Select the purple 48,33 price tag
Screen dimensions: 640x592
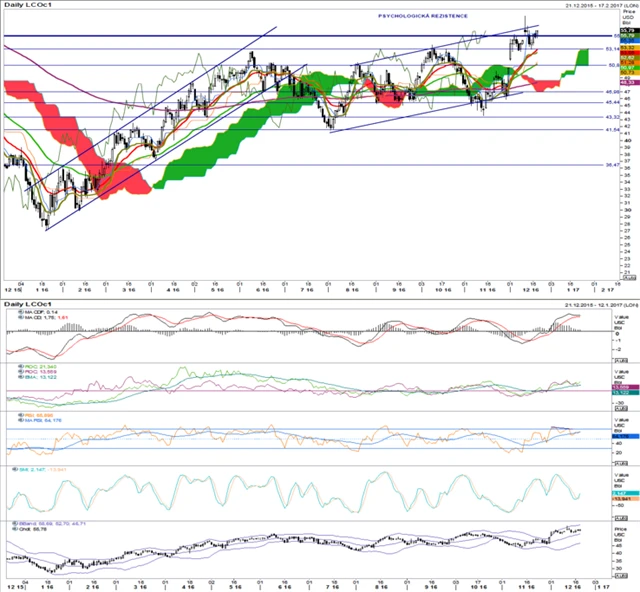pyautogui.click(x=629, y=82)
